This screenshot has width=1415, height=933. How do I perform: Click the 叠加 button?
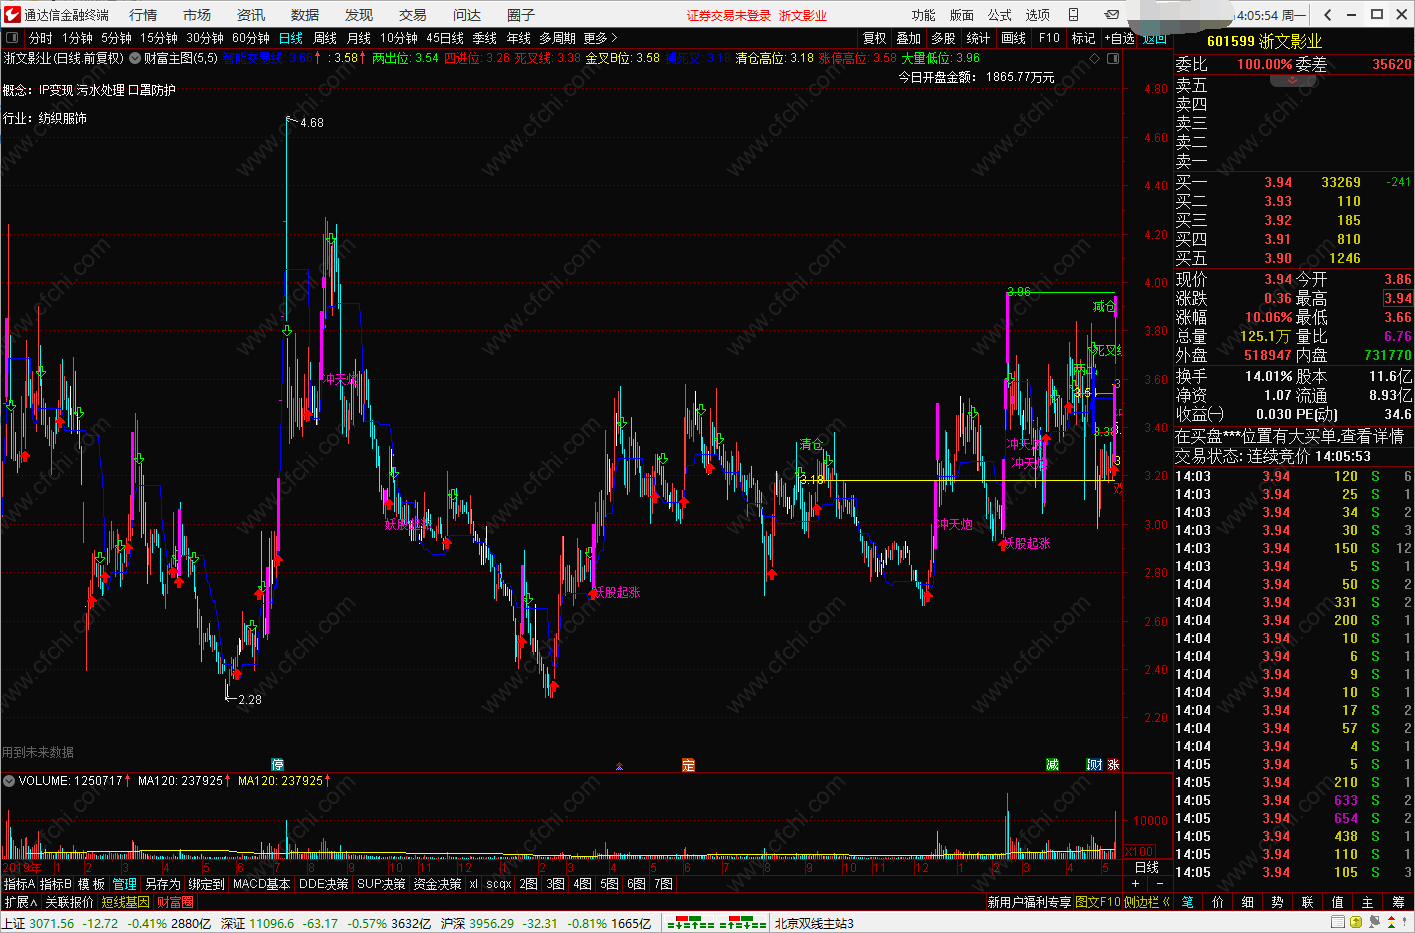tap(908, 38)
